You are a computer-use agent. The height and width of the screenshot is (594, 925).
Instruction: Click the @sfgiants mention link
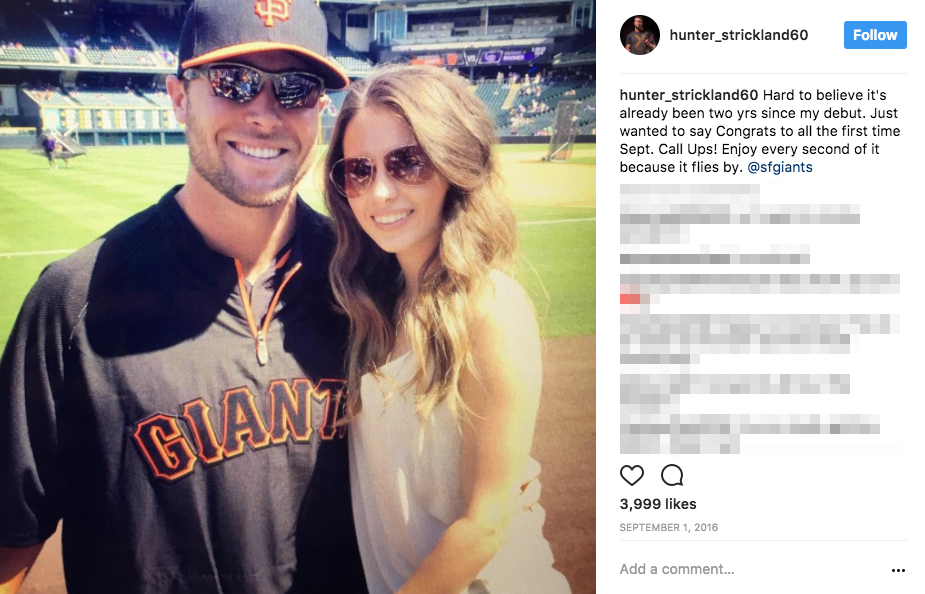(x=780, y=167)
